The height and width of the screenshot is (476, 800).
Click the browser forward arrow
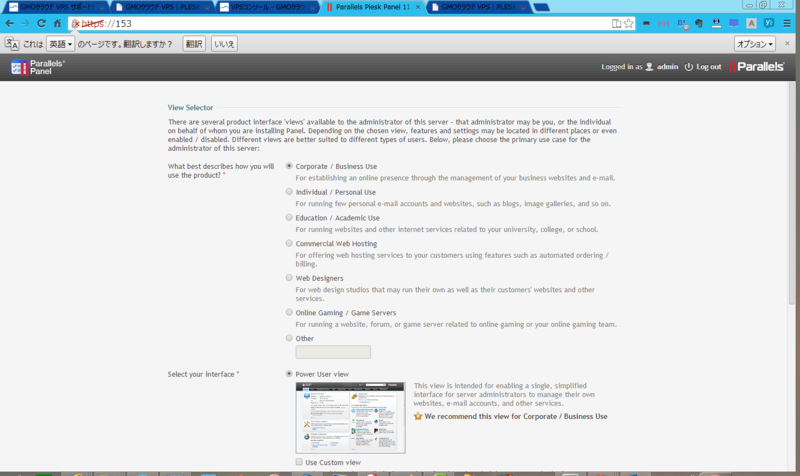coord(26,23)
